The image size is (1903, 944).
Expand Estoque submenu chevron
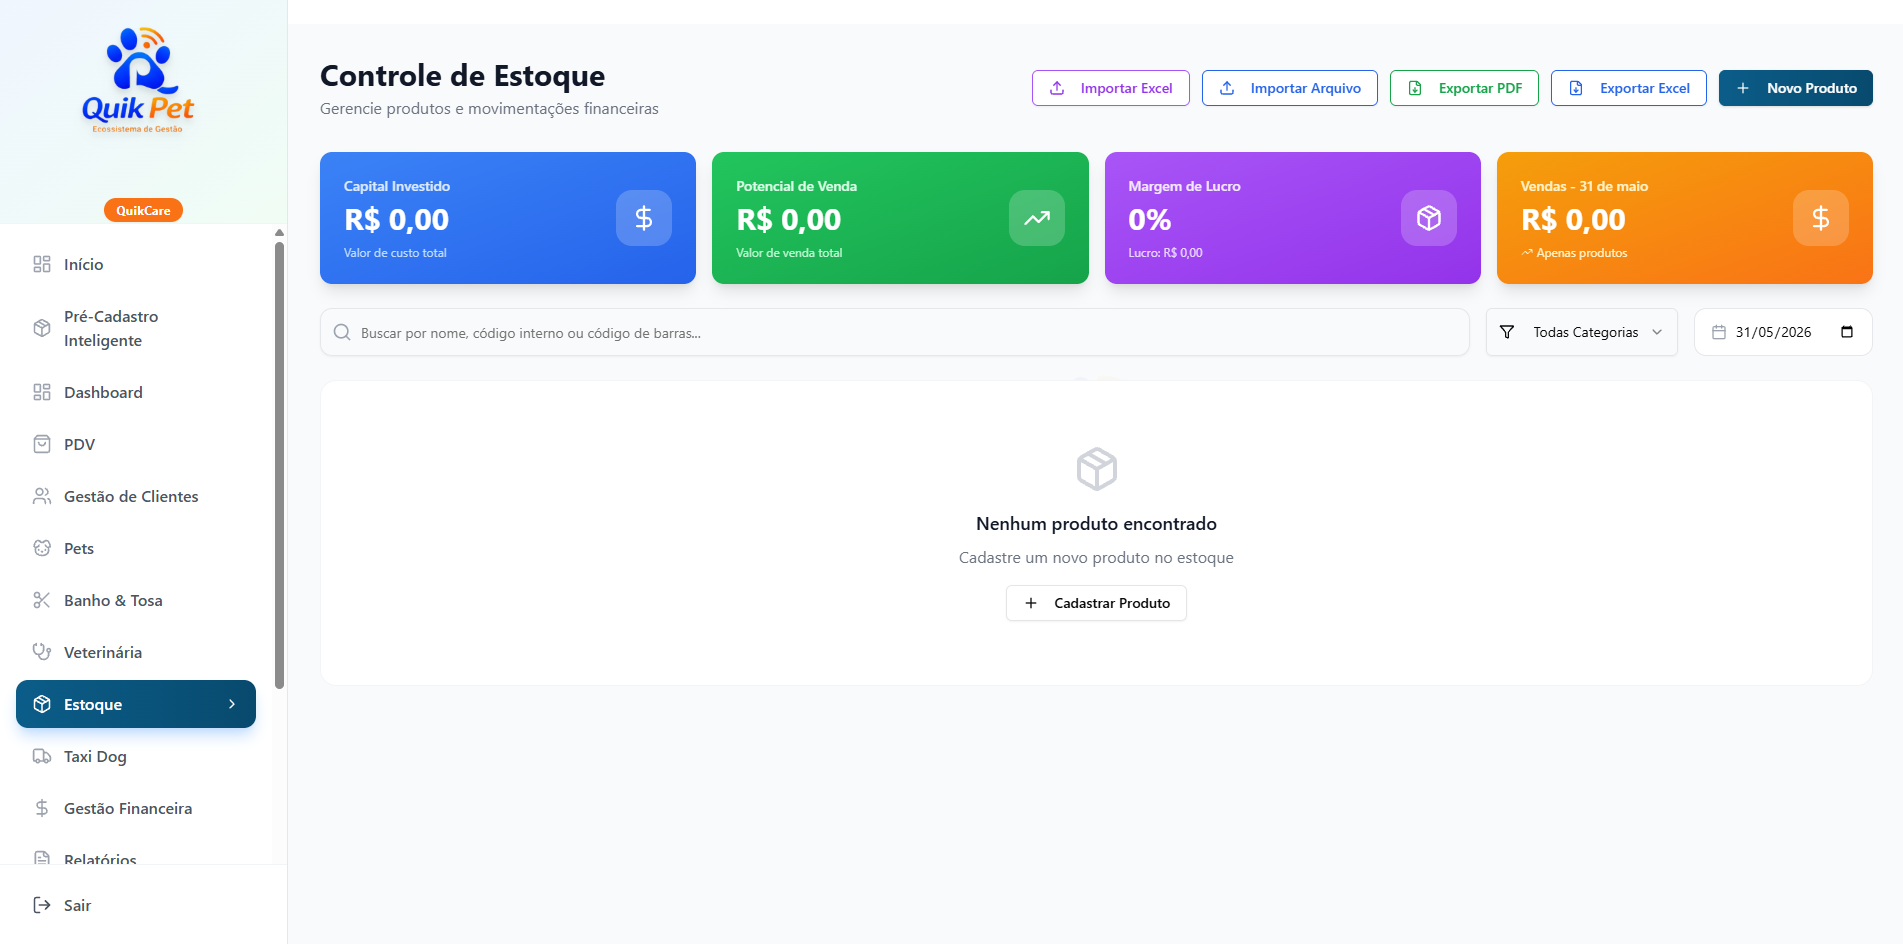point(232,704)
